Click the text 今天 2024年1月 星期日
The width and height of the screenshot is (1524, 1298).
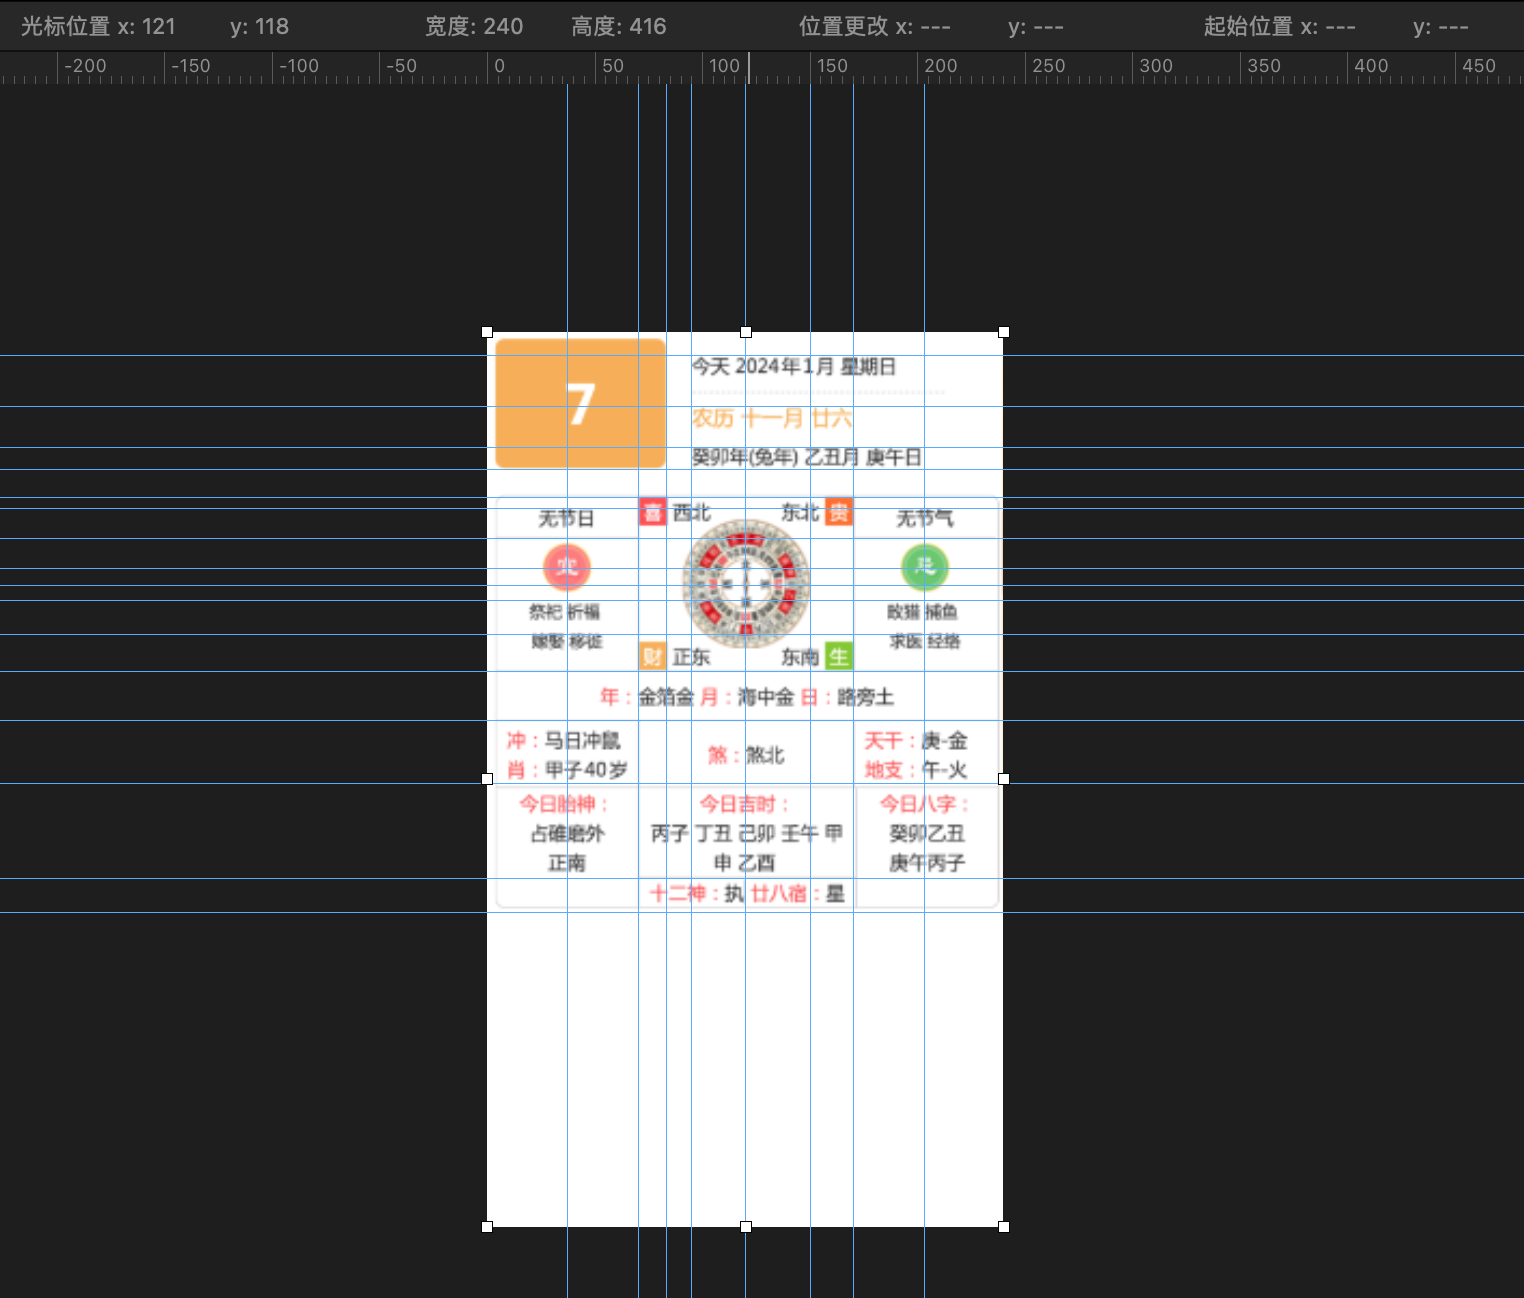[794, 367]
